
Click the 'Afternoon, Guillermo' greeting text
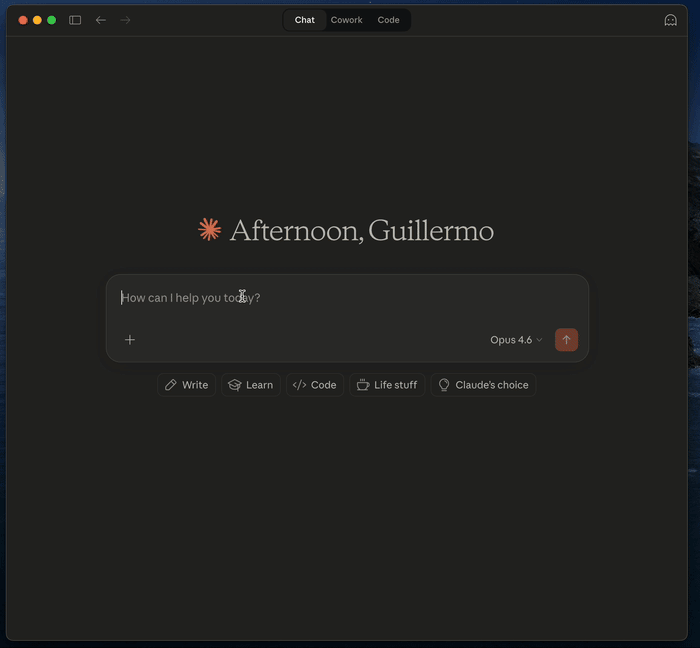(362, 231)
